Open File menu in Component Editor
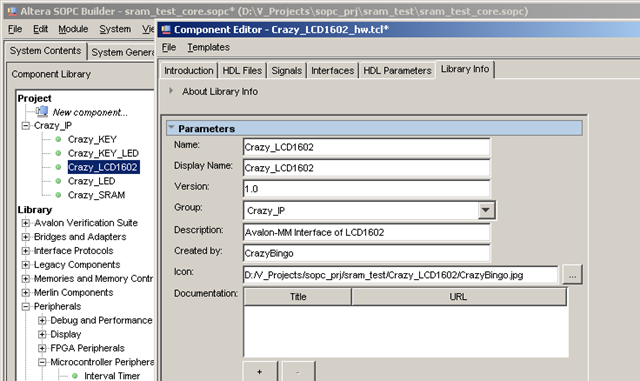The height and width of the screenshot is (381, 640). (169, 47)
